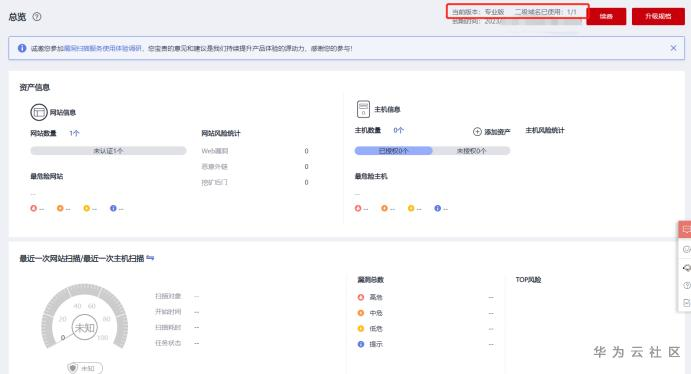Click the question mark icon on right sidebar
The image size is (691, 374).
point(686,285)
